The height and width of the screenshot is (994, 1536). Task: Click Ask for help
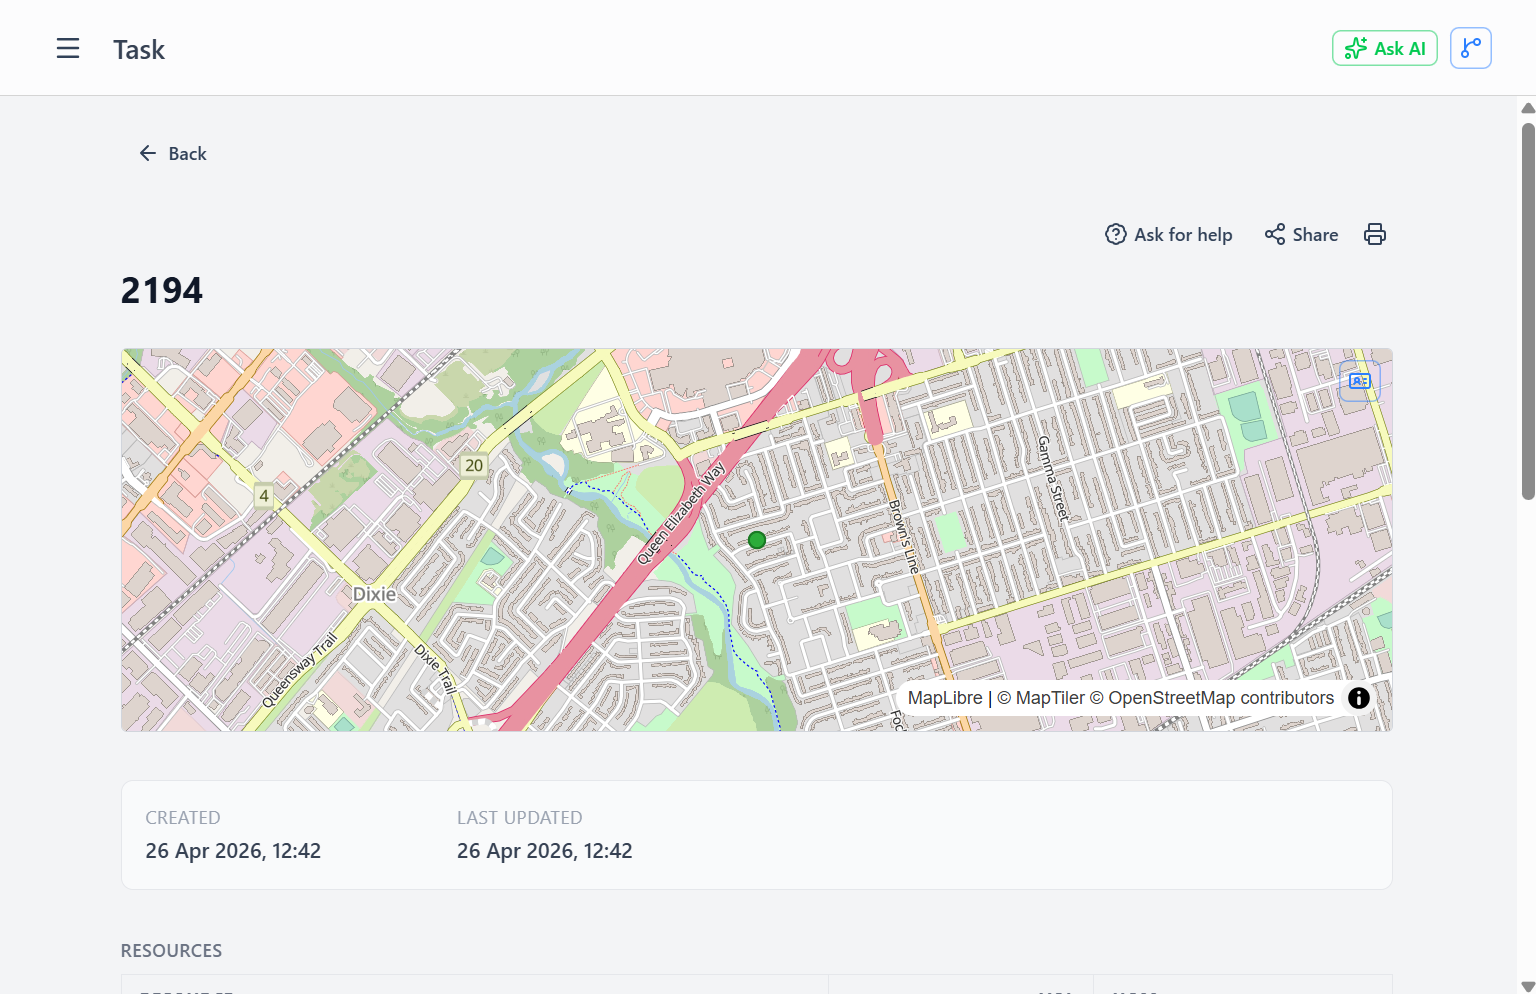[x=1168, y=234]
